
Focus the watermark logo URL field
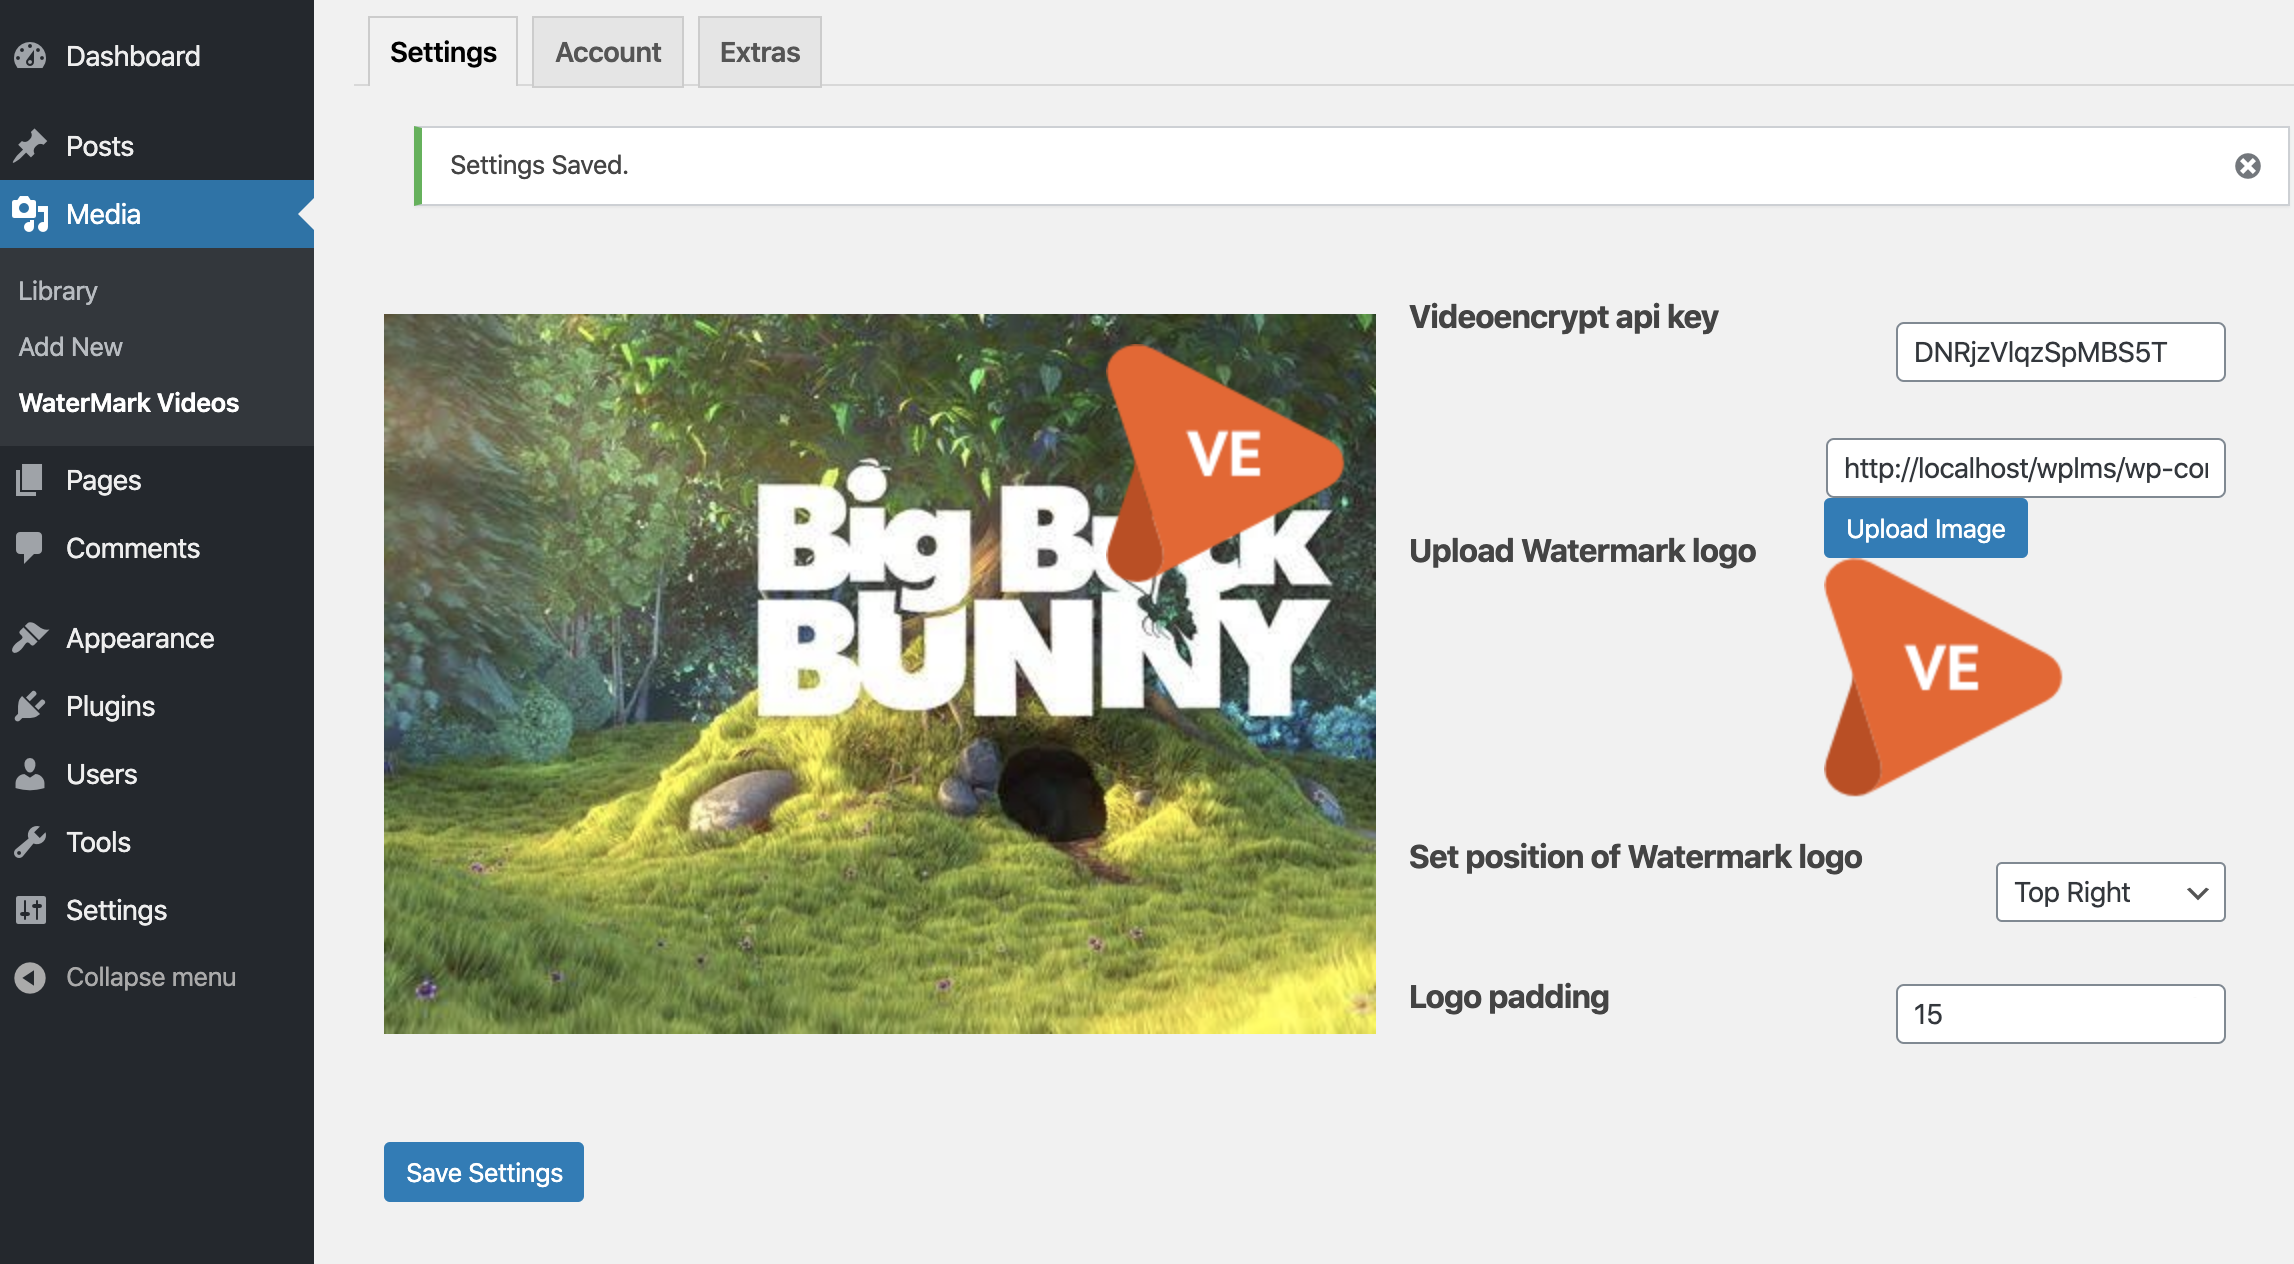point(2026,468)
